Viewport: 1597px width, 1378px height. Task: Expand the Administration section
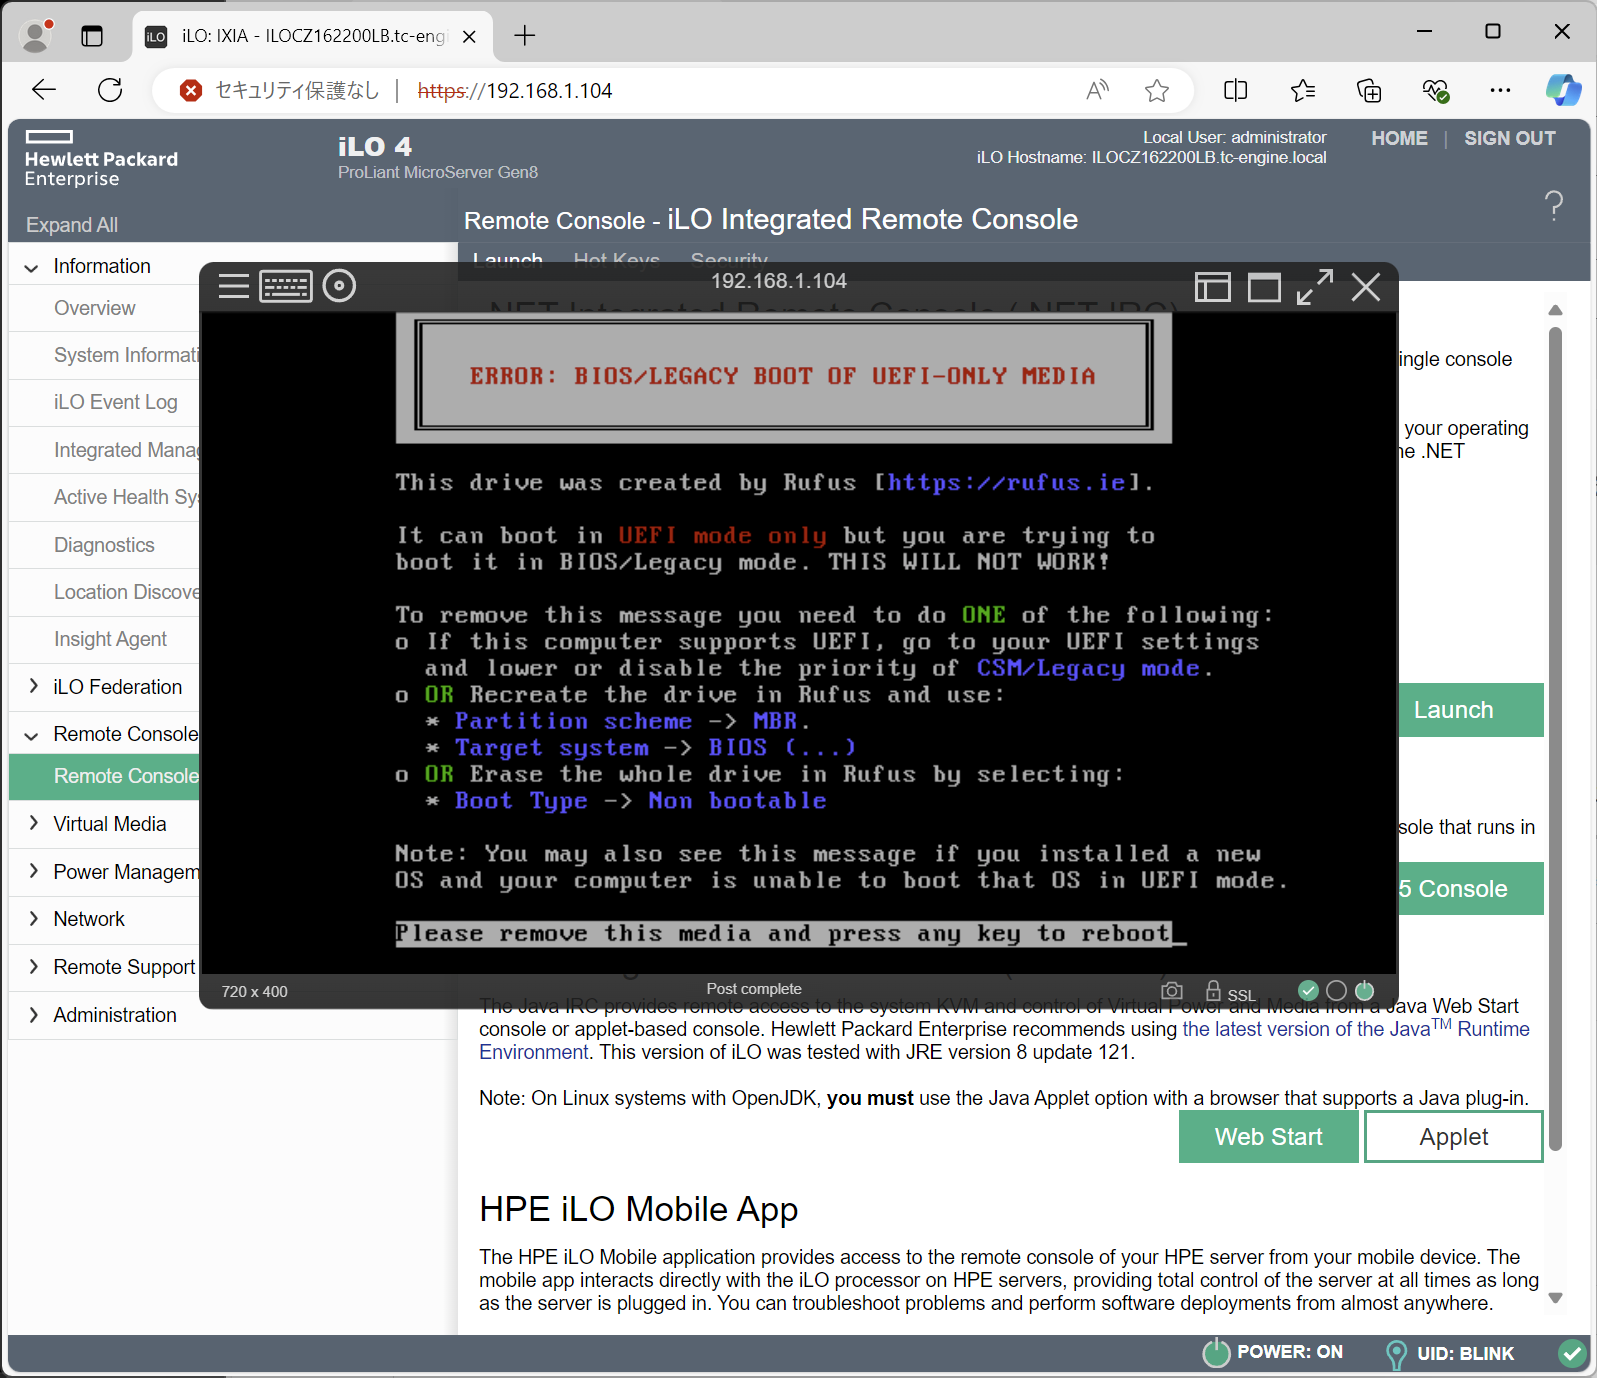coord(33,1014)
